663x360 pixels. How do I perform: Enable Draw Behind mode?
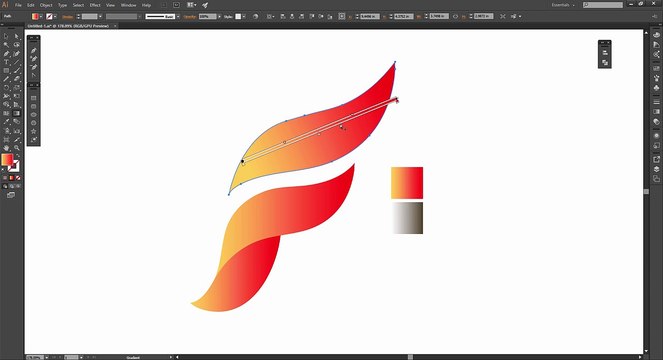12,186
